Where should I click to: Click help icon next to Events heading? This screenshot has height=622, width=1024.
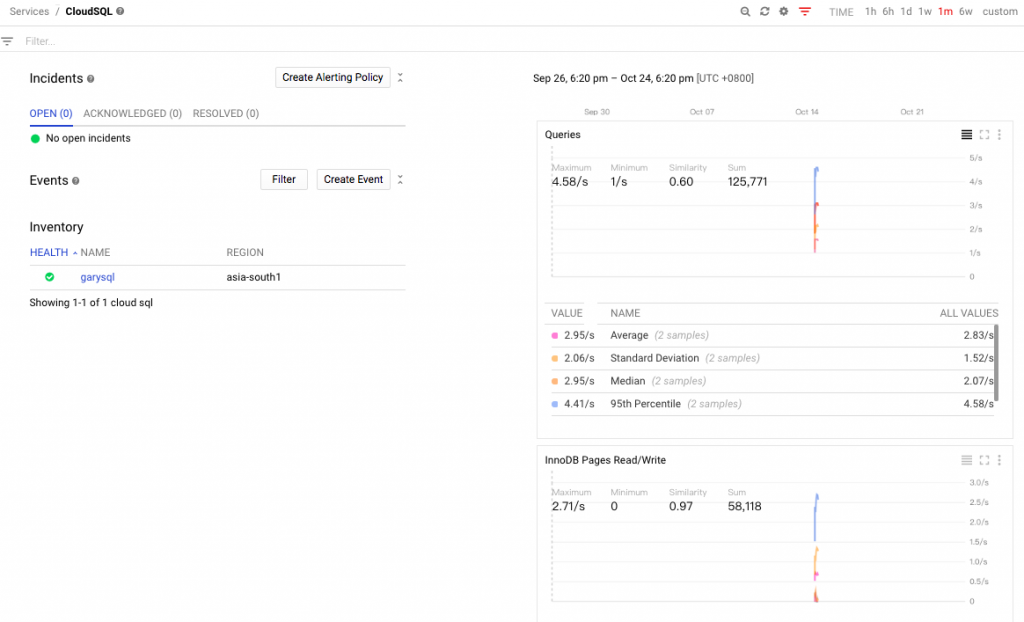[x=76, y=181]
